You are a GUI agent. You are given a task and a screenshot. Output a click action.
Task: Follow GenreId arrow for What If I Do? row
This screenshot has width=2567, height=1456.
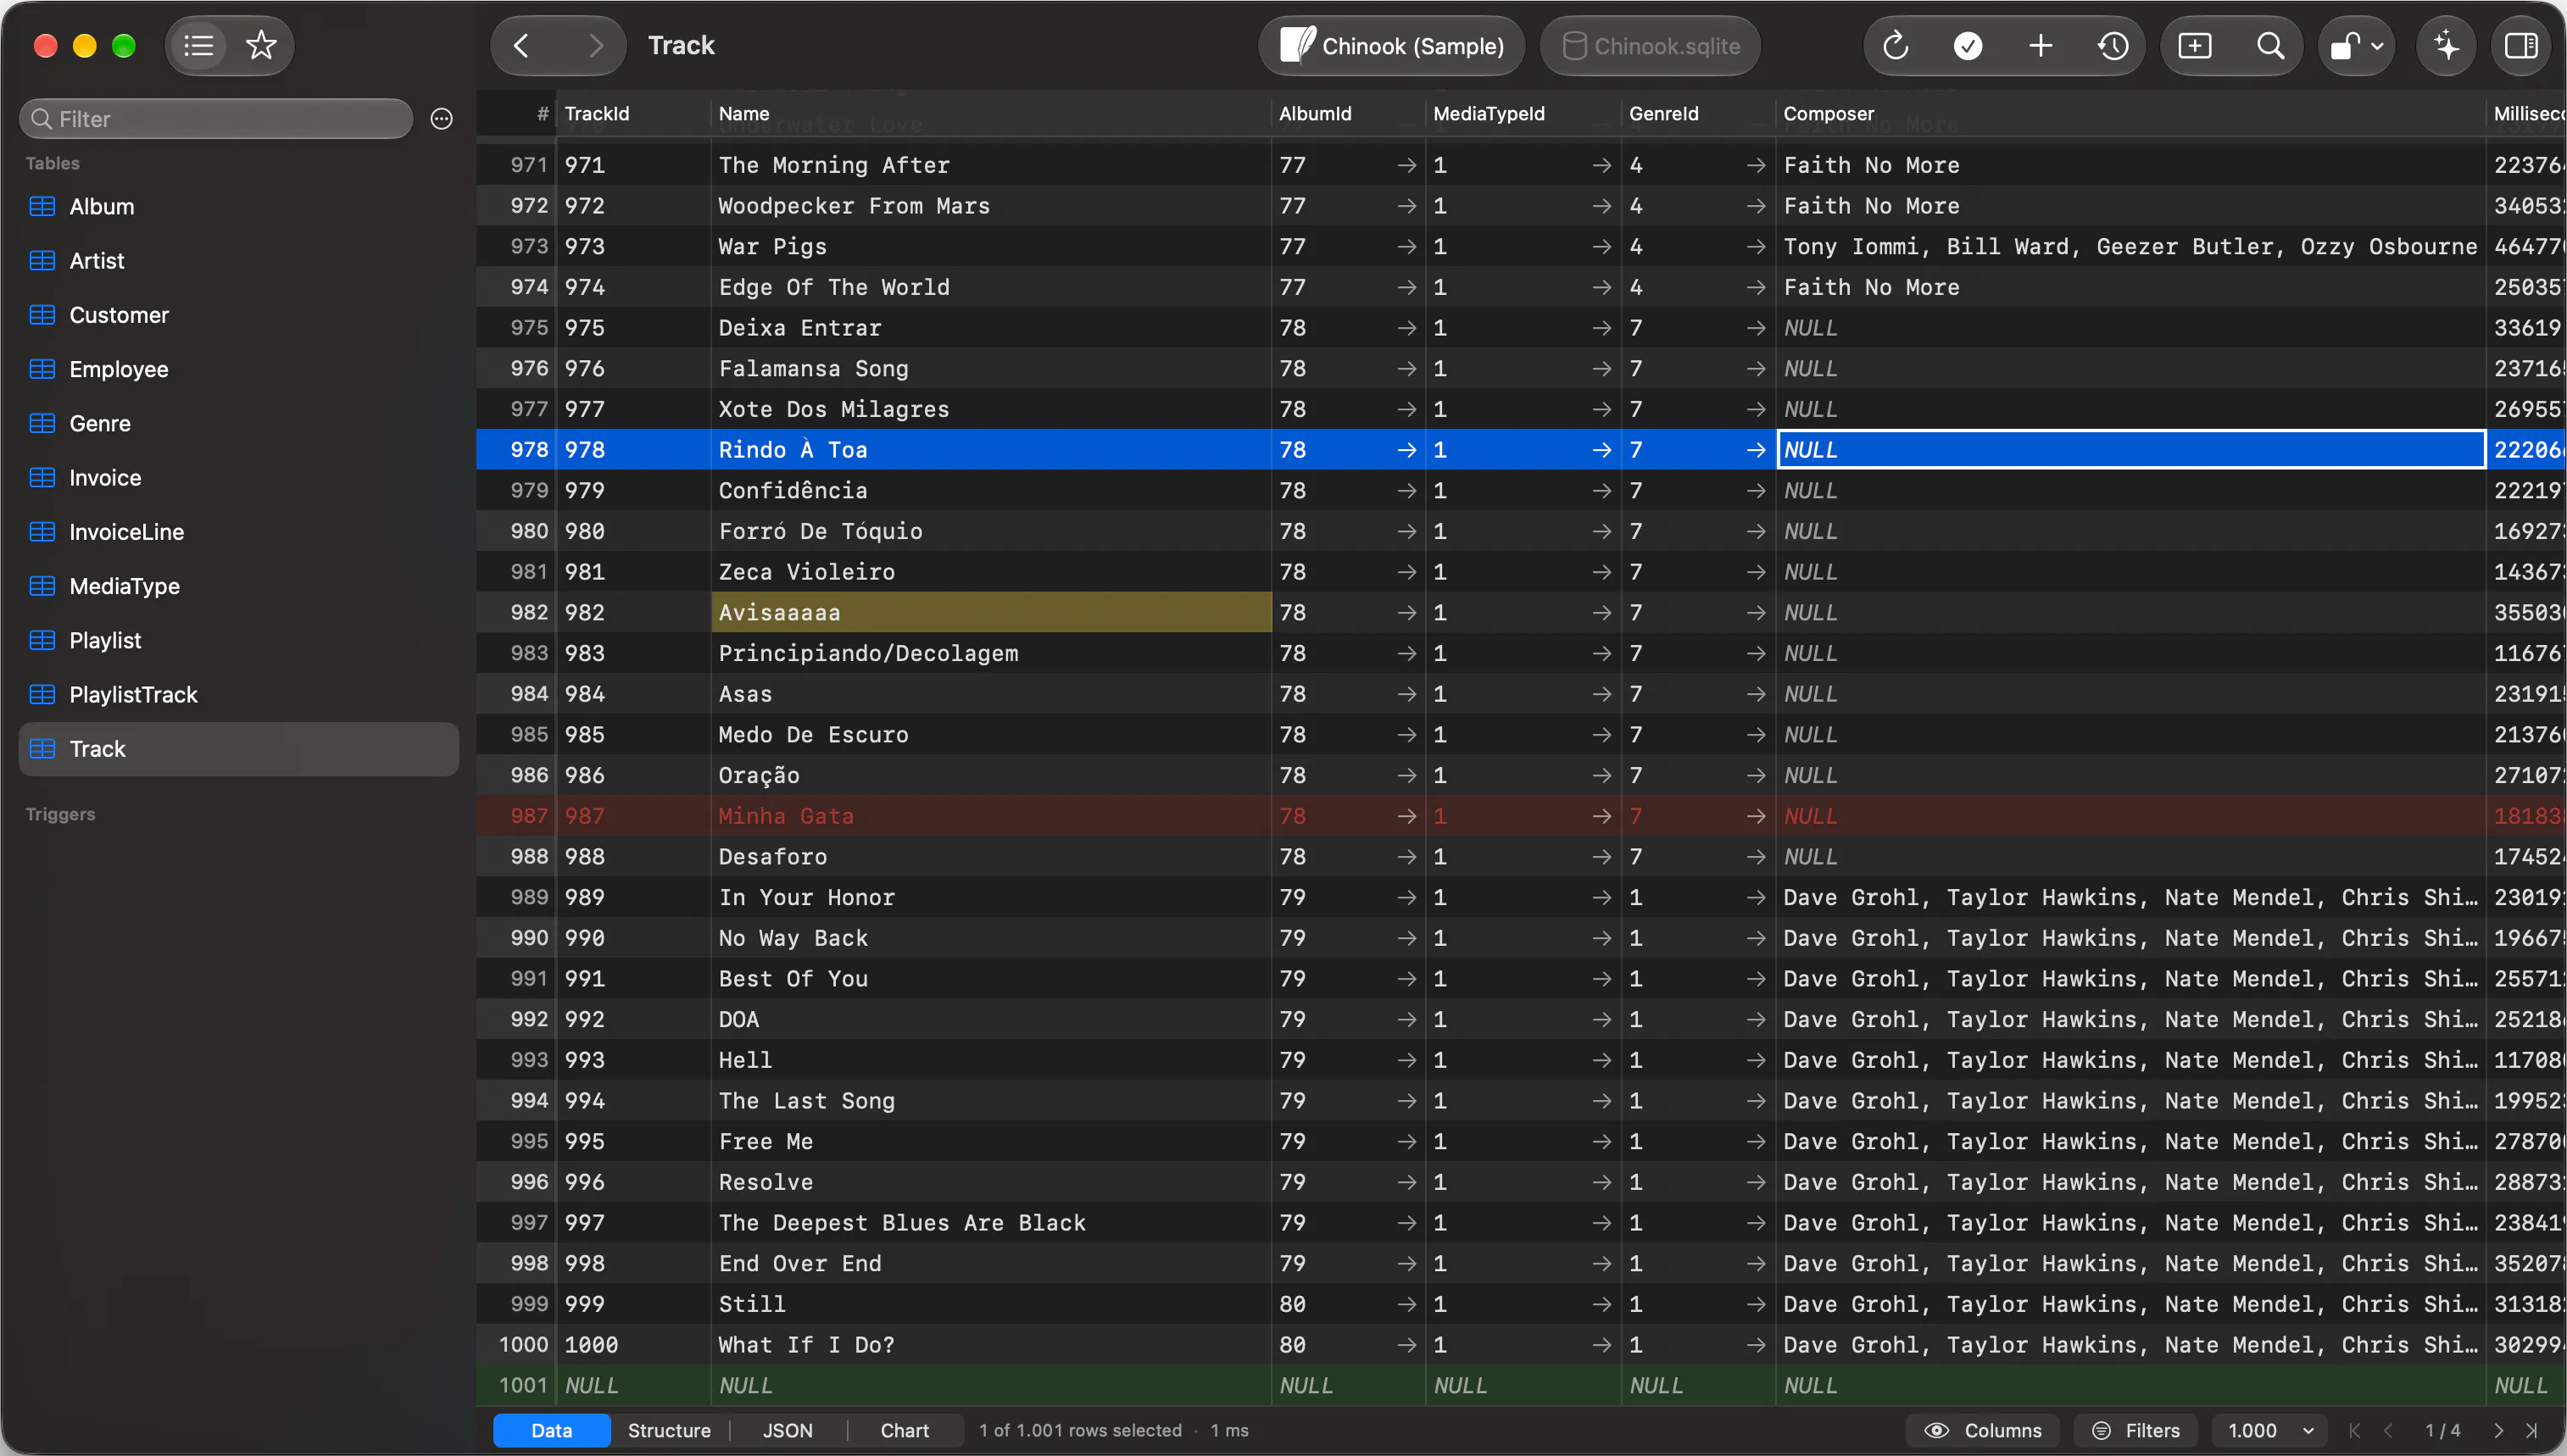coord(1755,1345)
